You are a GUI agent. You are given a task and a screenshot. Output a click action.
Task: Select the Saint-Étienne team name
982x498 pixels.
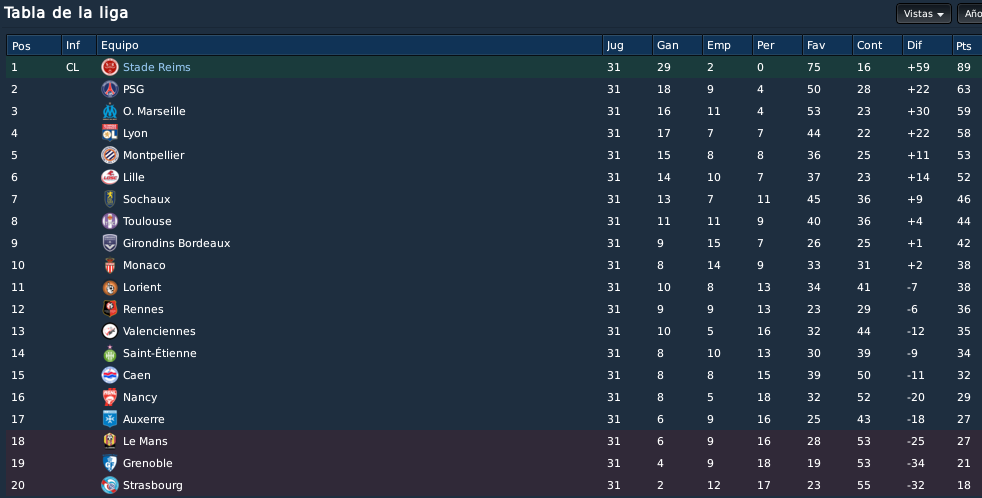(x=160, y=353)
